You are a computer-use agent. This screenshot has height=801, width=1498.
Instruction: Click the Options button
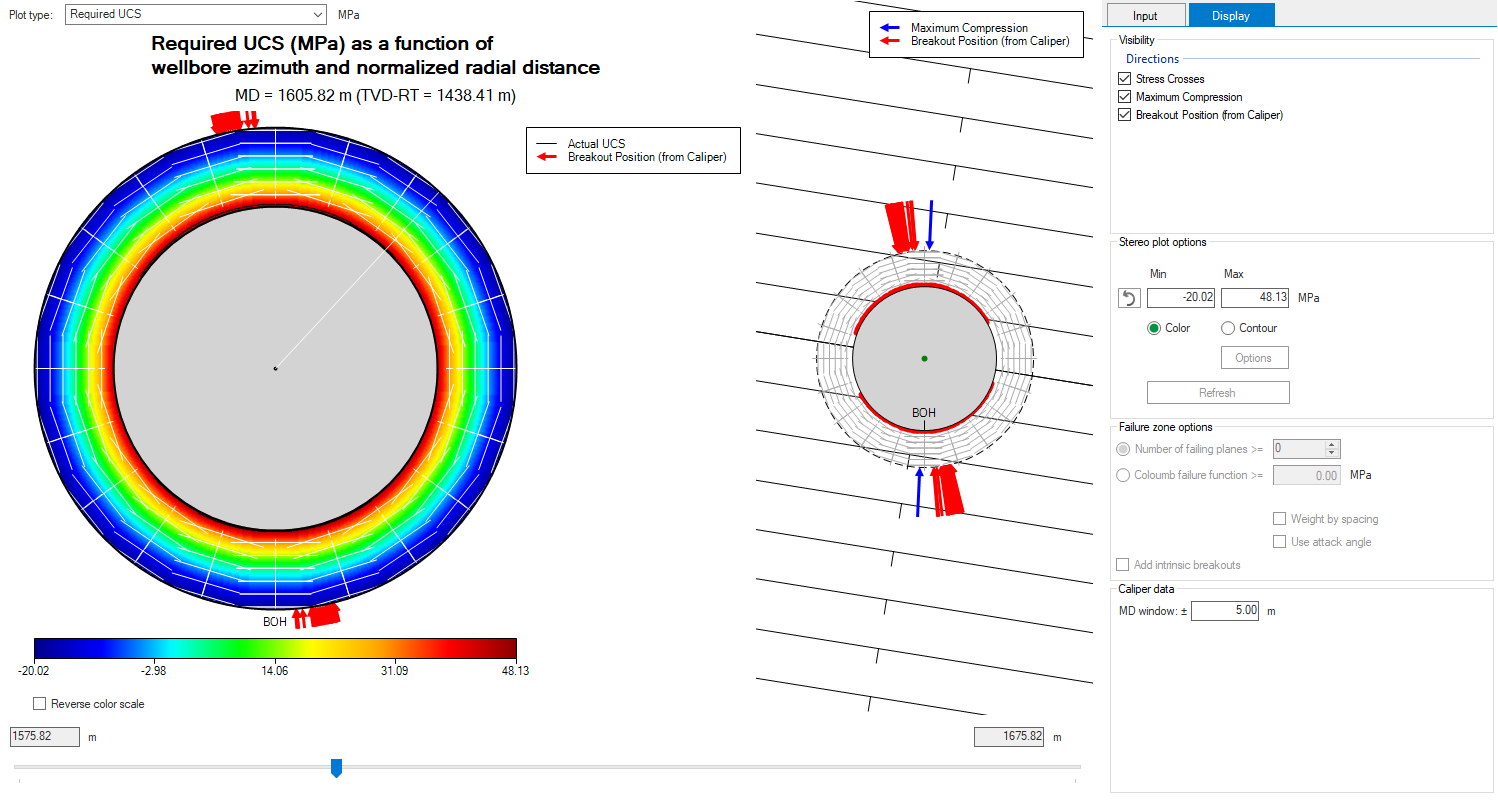(x=1253, y=358)
